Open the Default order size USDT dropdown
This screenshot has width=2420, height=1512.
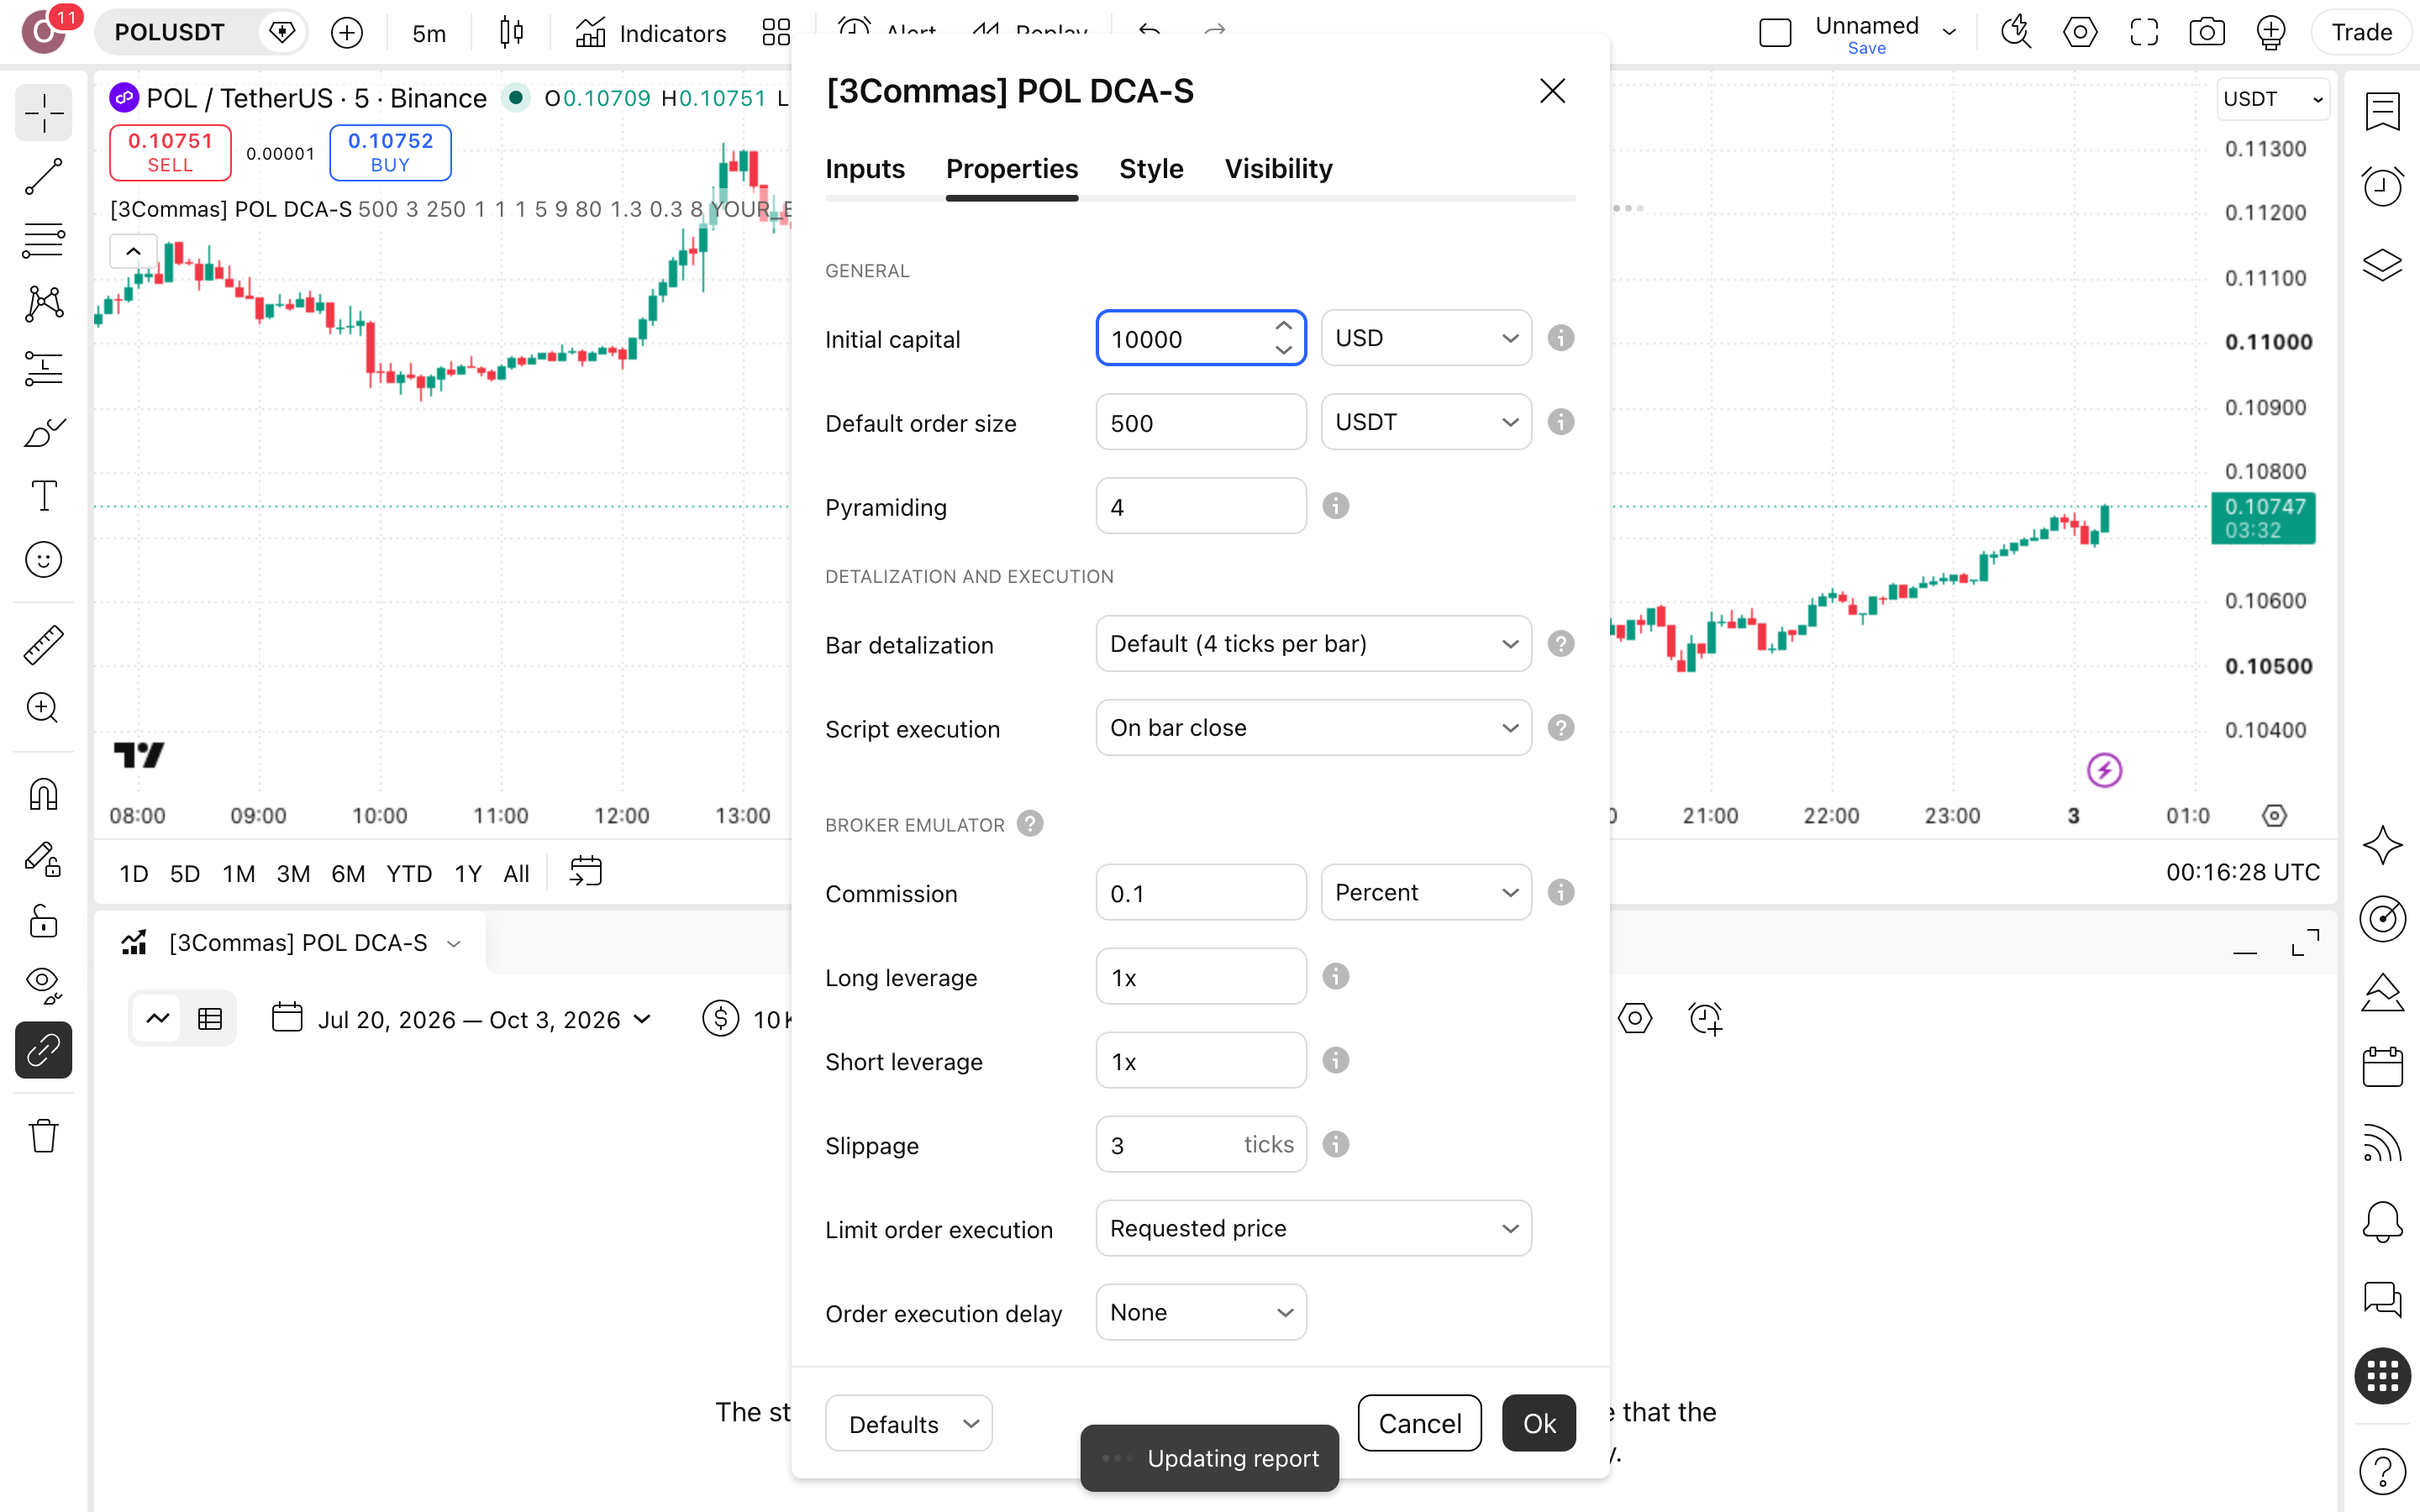[1426, 422]
